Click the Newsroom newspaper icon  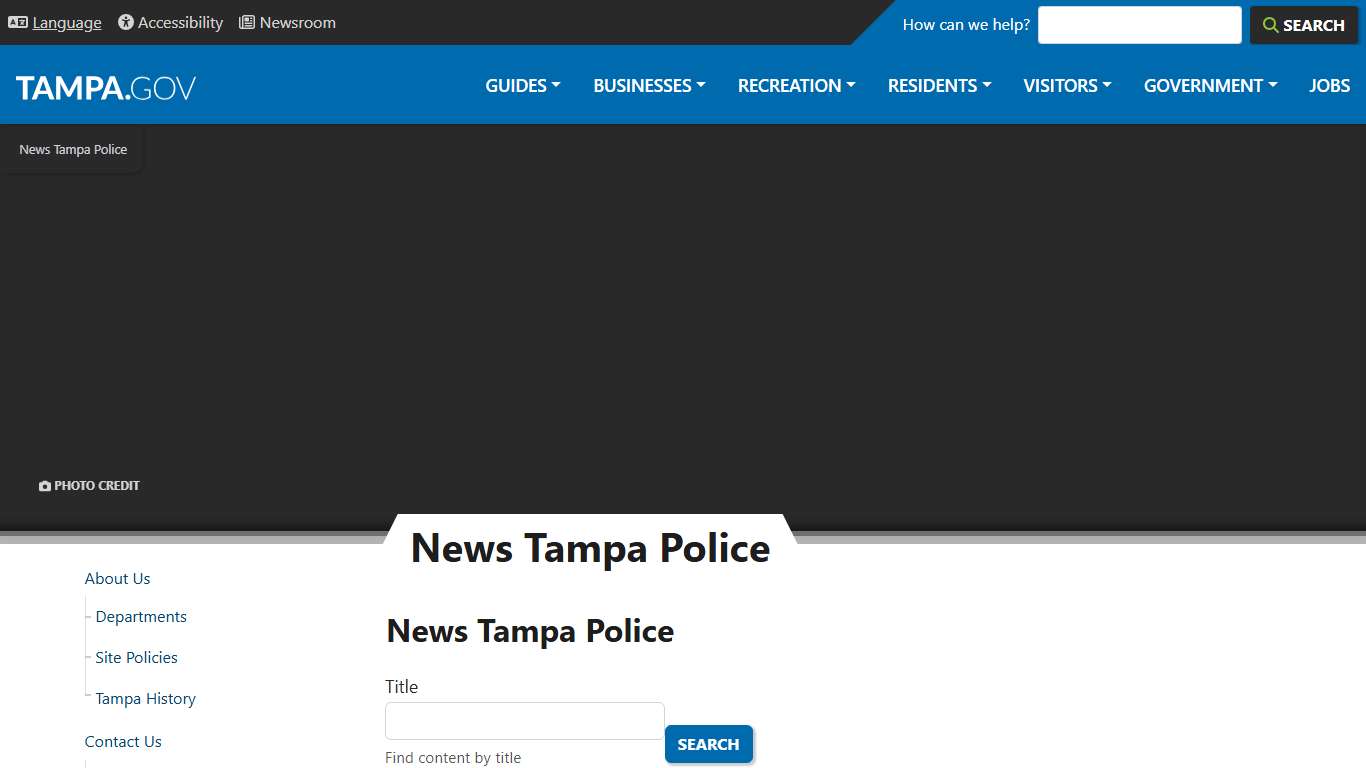[246, 22]
